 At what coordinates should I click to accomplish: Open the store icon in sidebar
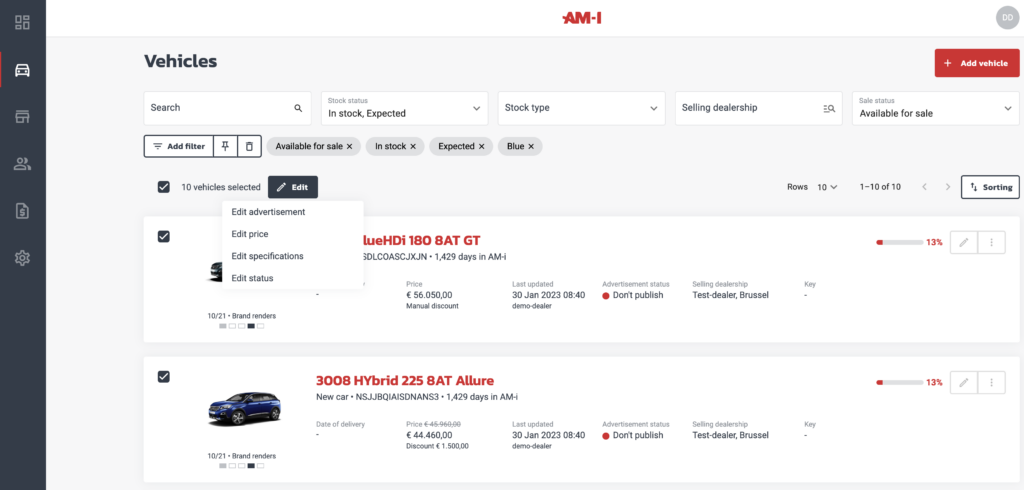click(x=22, y=117)
